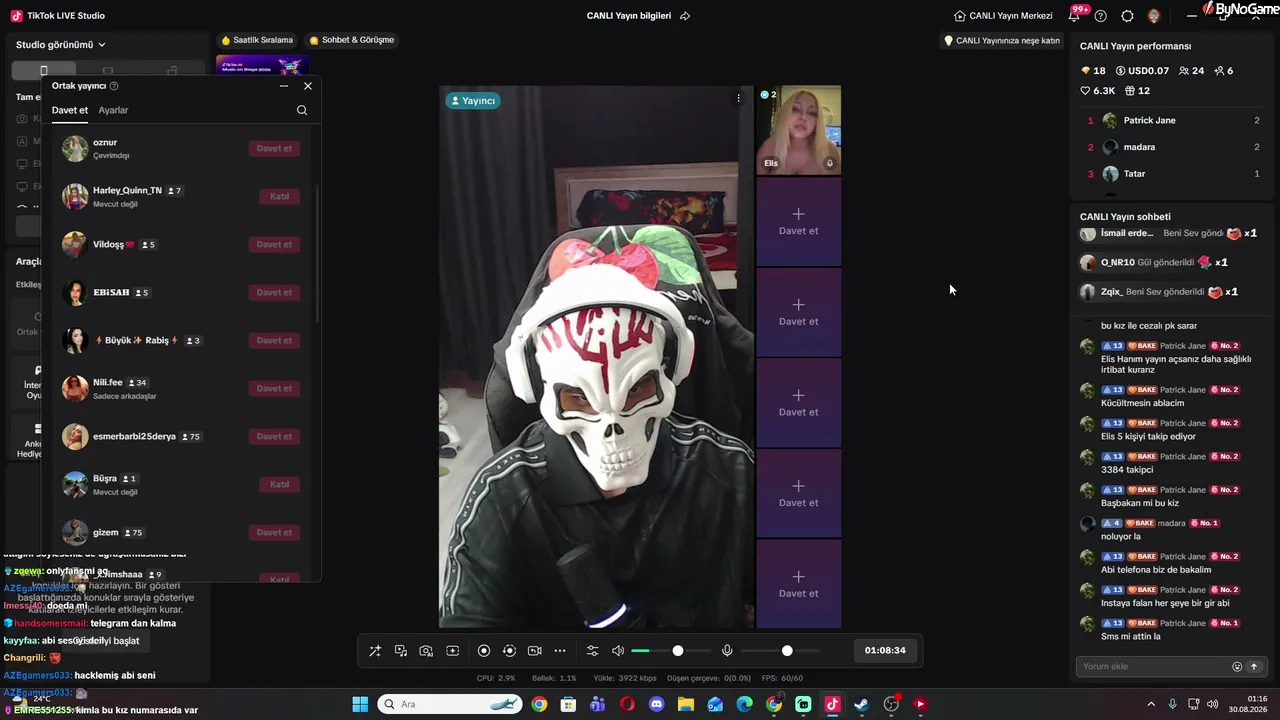Open the music media icon in bottom toolbar

(x=401, y=651)
